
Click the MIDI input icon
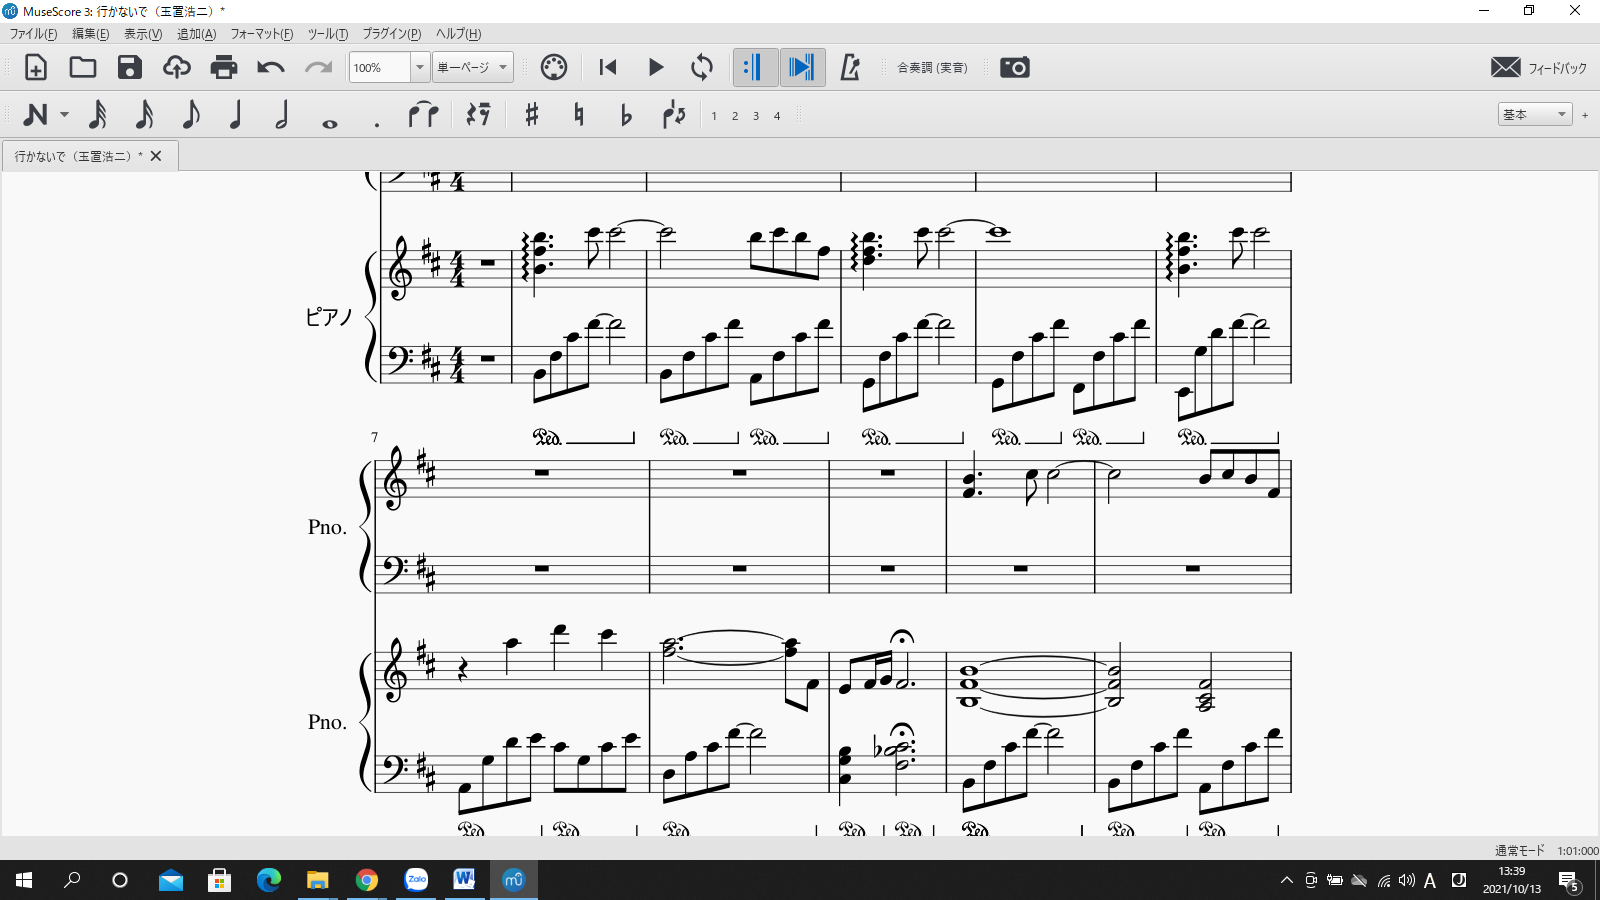tap(553, 68)
